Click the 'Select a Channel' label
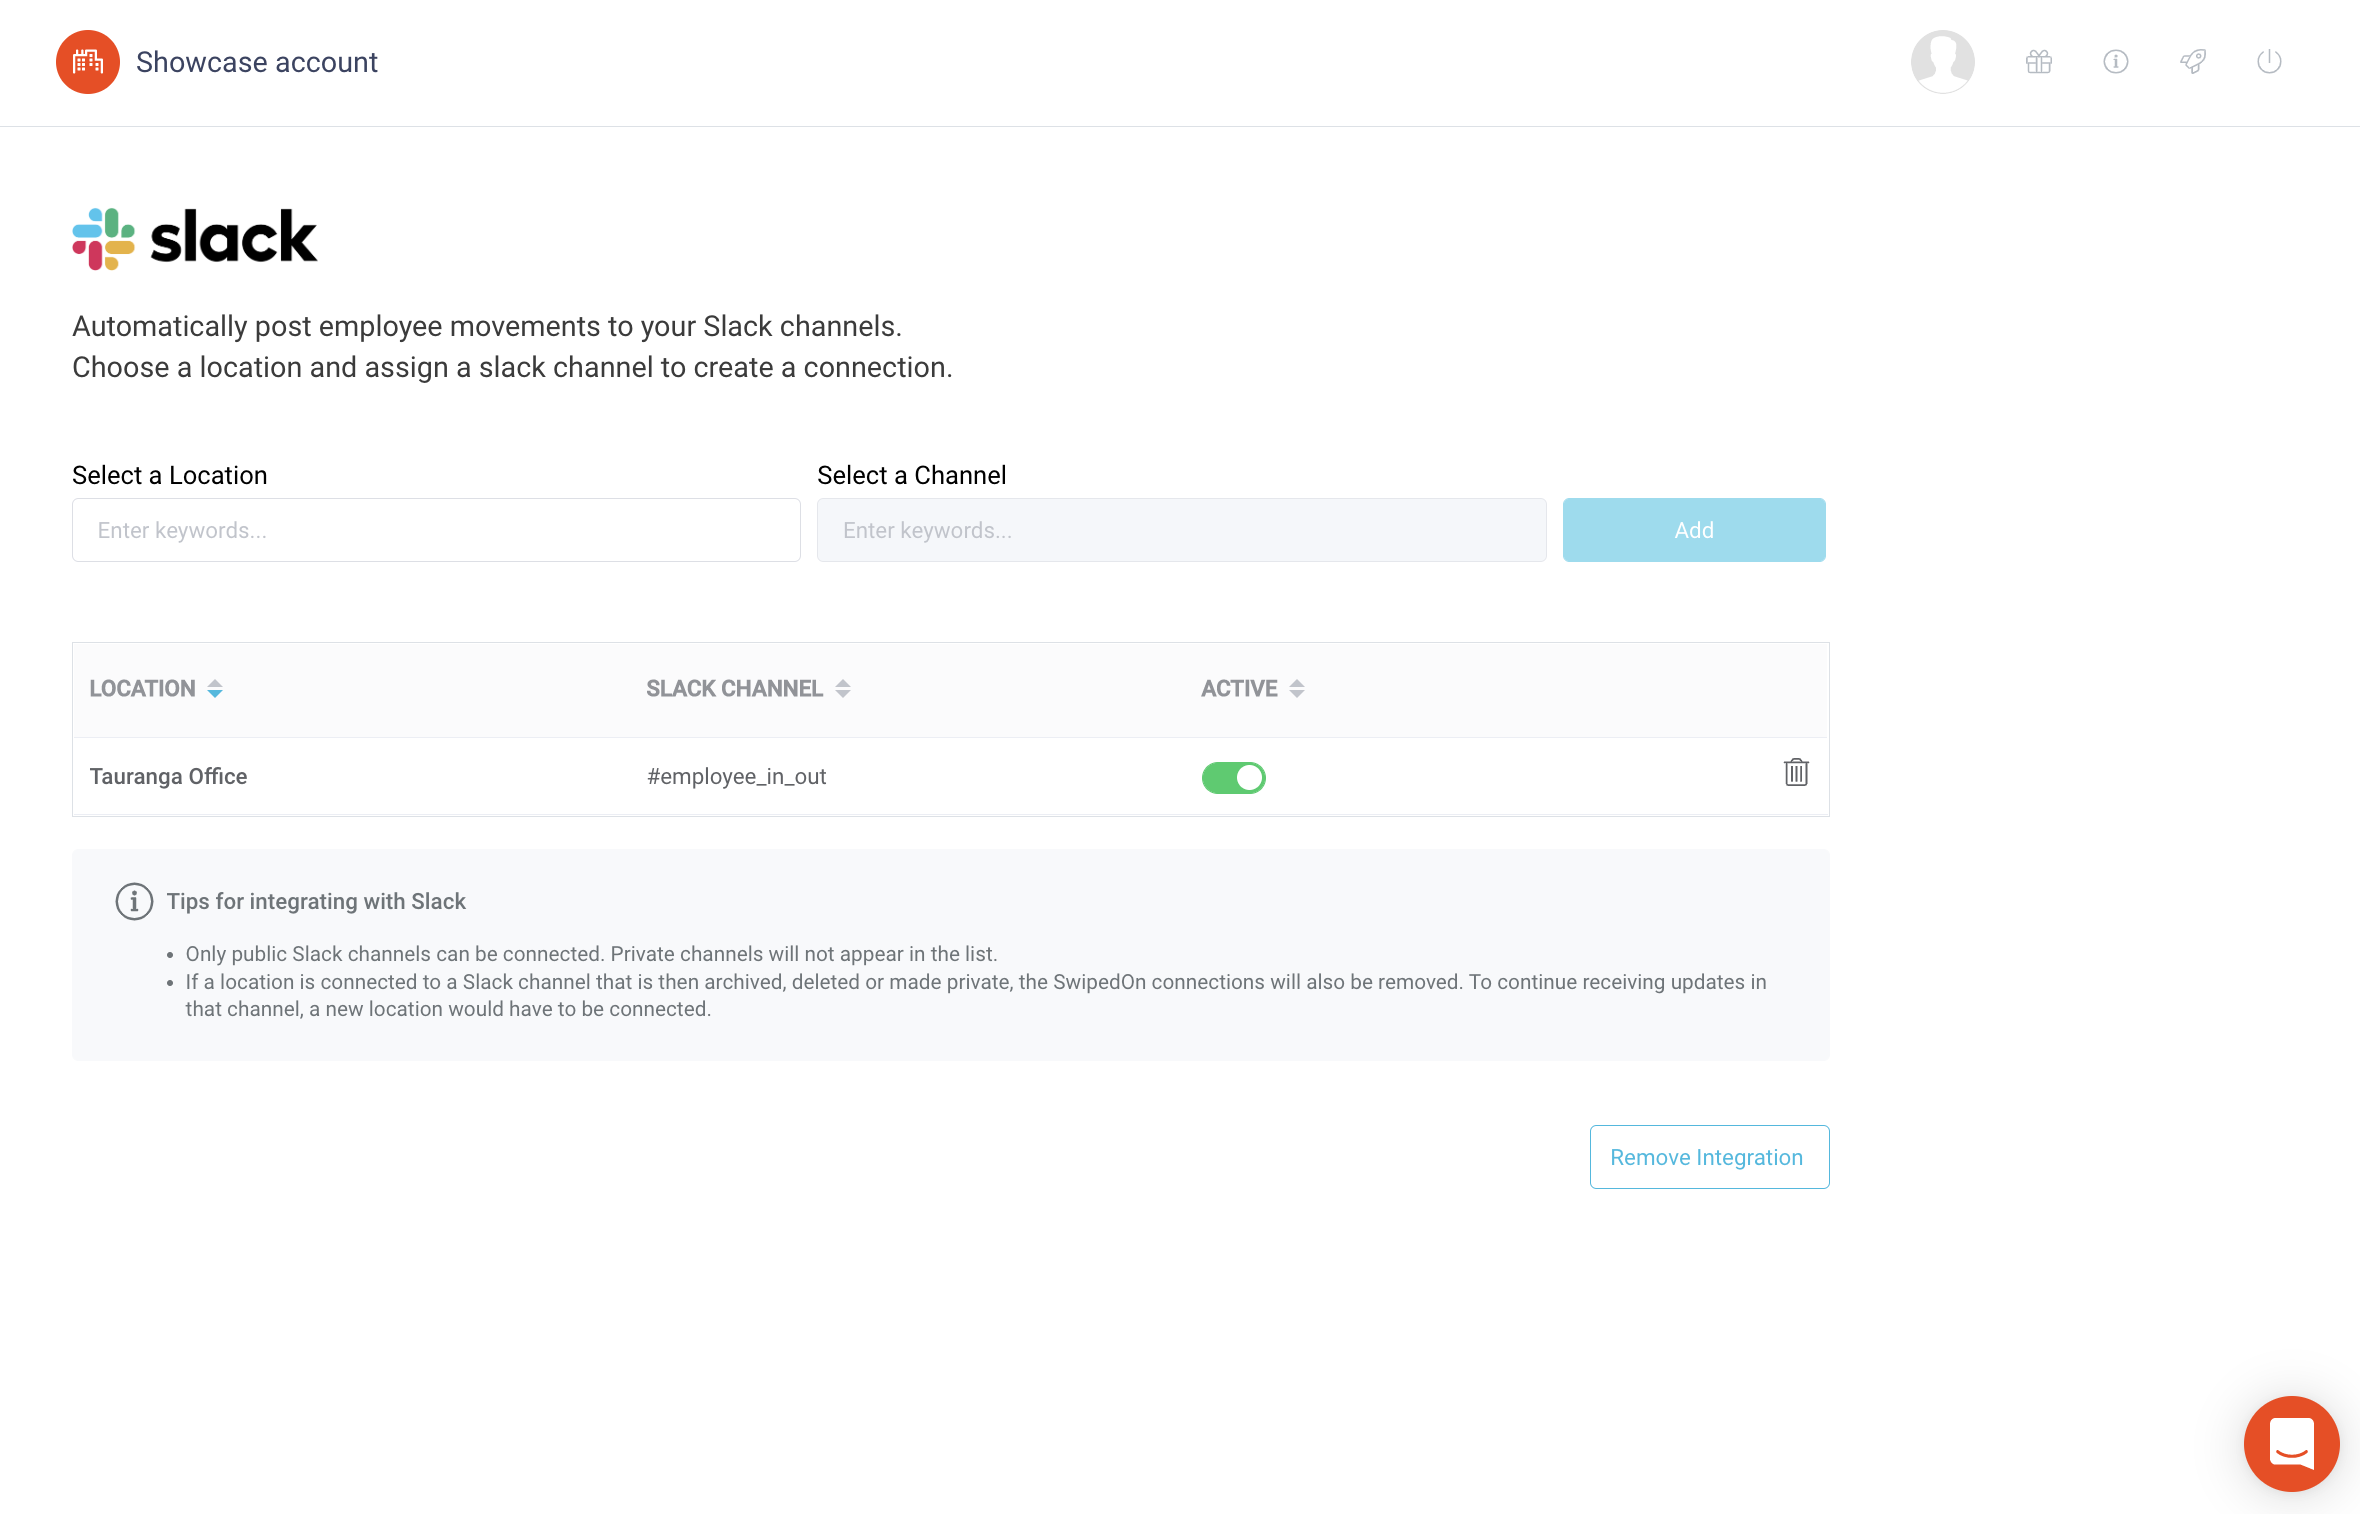Viewport: 2360px width, 1514px height. point(912,475)
